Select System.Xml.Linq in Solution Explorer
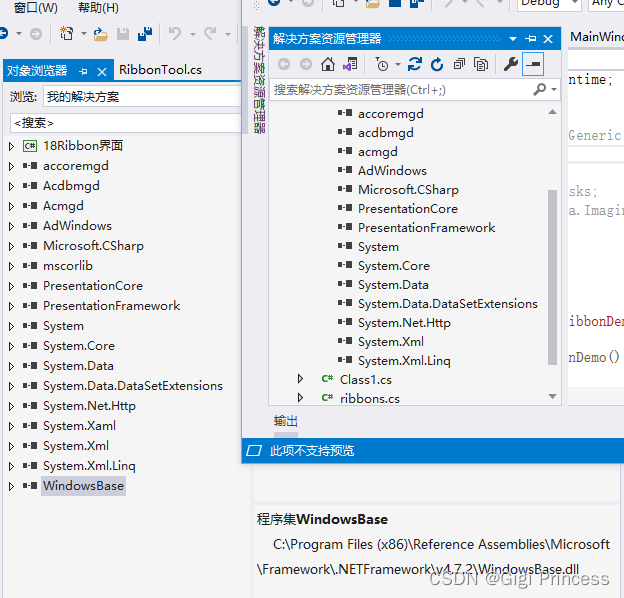This screenshot has height=598, width=624. coord(404,360)
